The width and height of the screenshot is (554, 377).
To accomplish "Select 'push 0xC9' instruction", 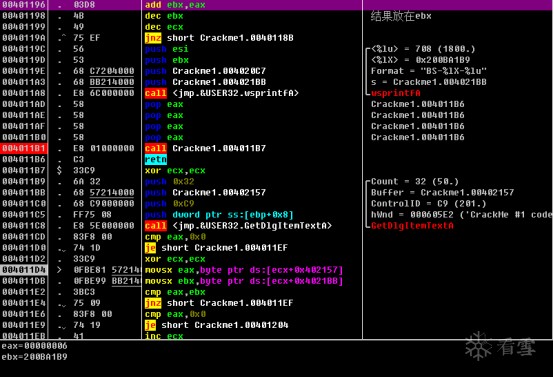I will [x=169, y=204].
